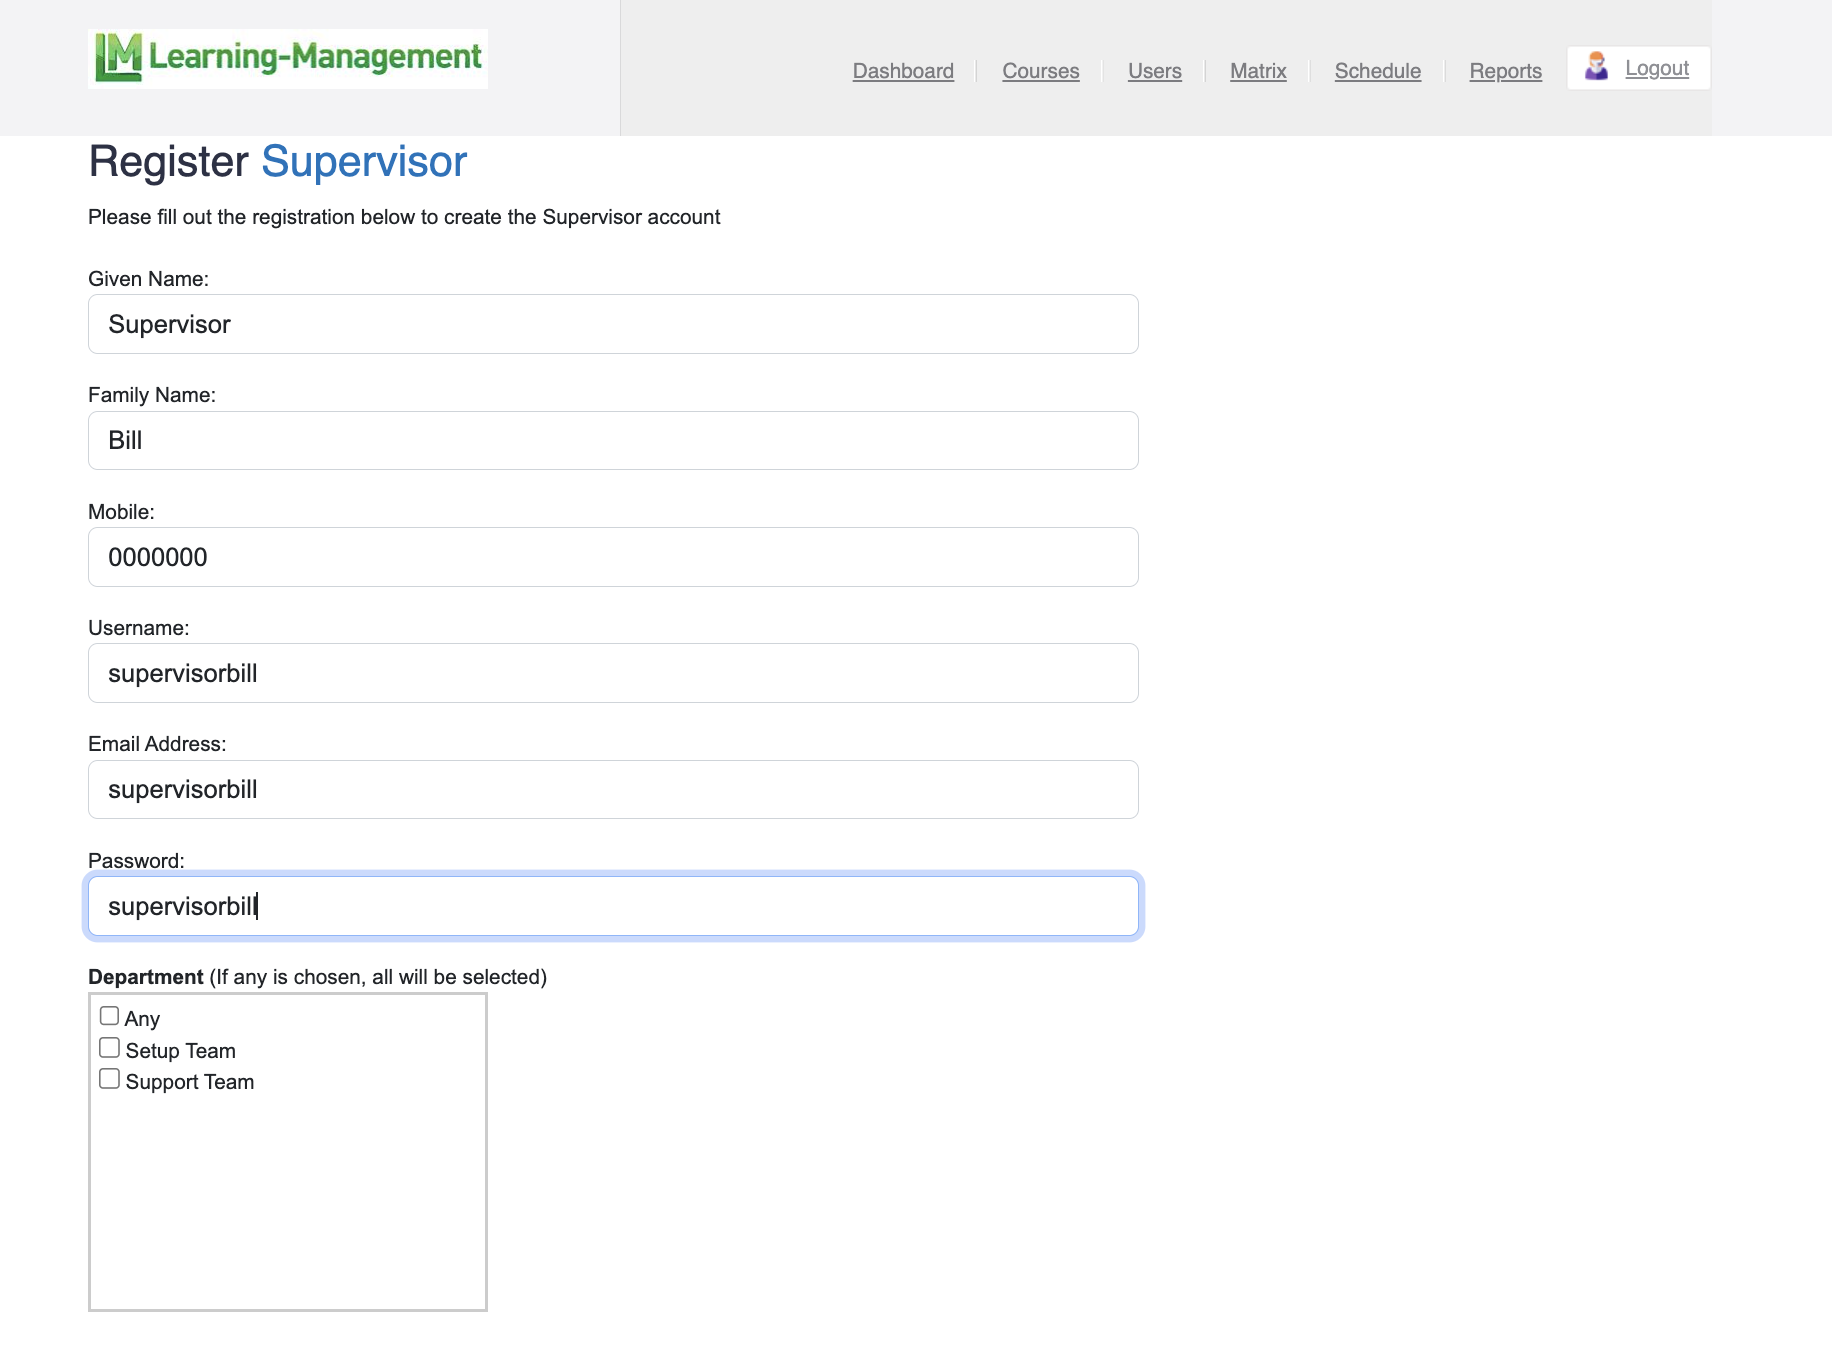Click the Learning-Management logo
The width and height of the screenshot is (1832, 1372).
point(288,58)
